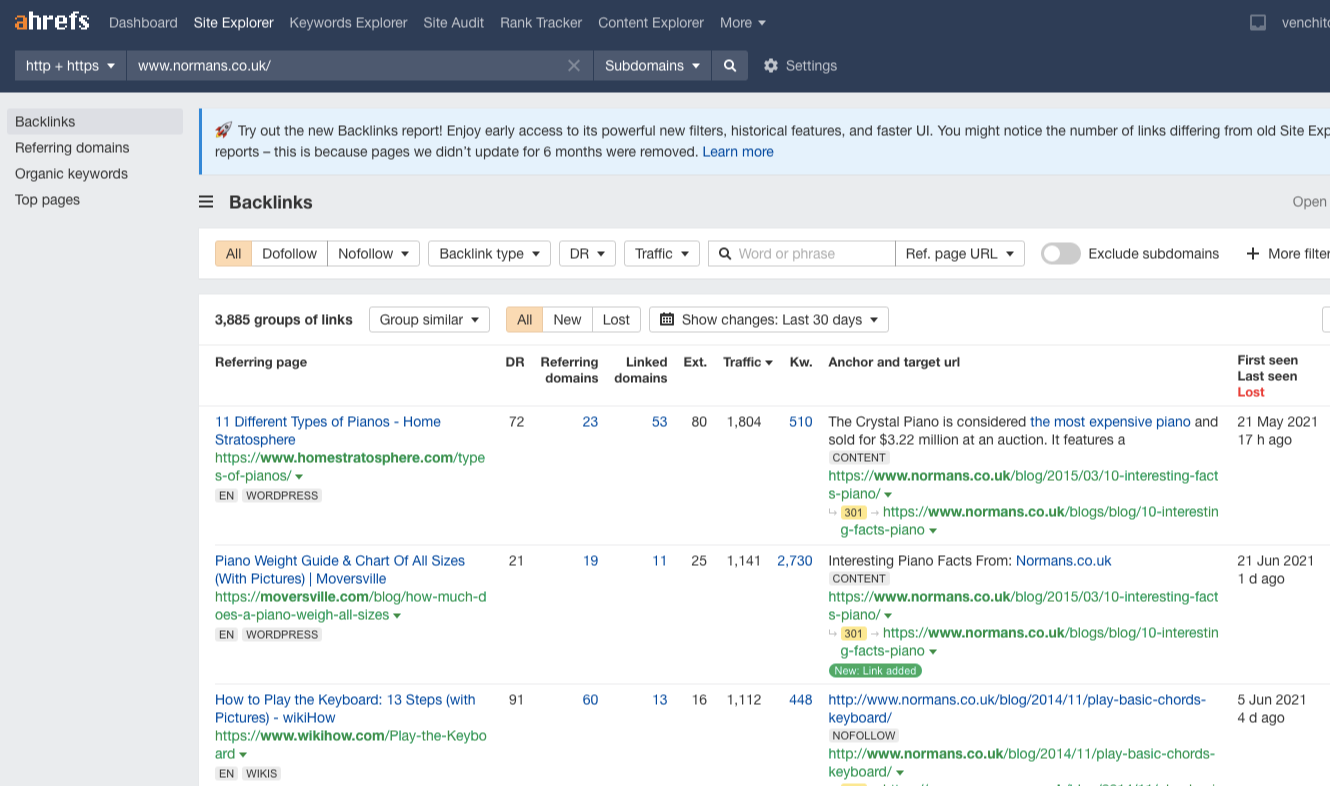Select the New links tab
Image resolution: width=1330 pixels, height=786 pixels.
point(567,320)
